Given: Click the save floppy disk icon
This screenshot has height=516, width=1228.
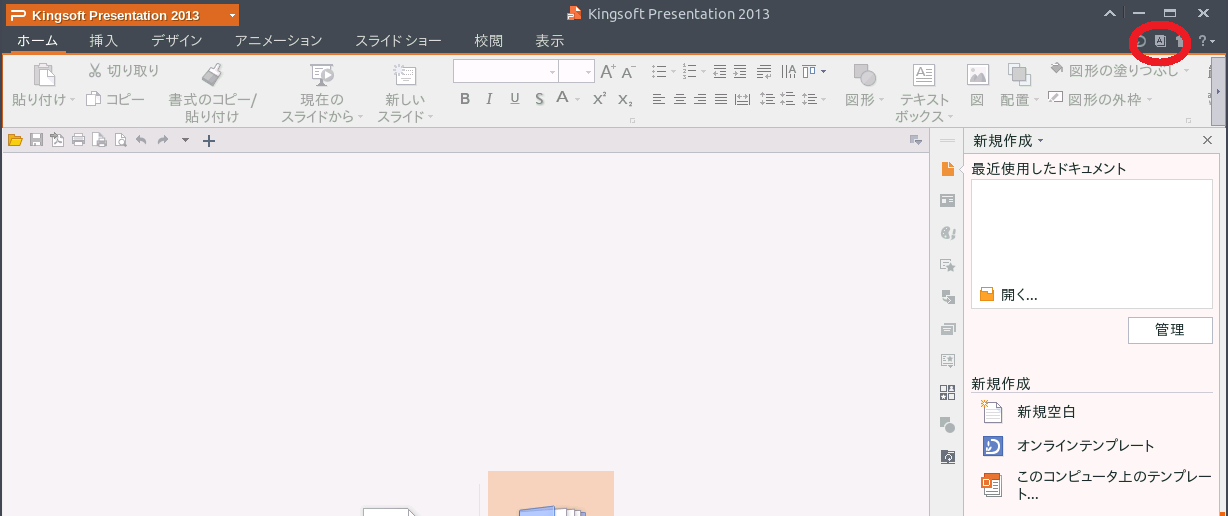Looking at the screenshot, I should click(36, 140).
